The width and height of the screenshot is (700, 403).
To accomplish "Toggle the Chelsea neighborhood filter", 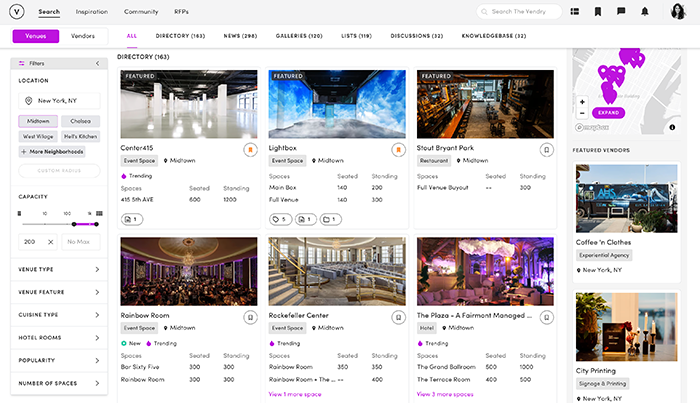I will pos(80,121).
